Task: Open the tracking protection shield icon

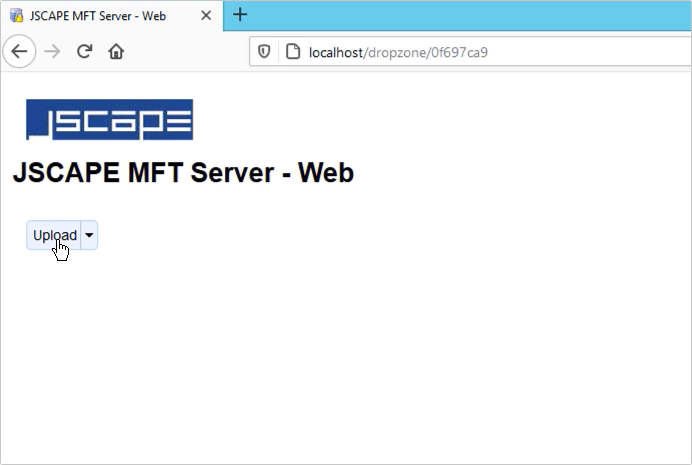Action: click(x=265, y=51)
